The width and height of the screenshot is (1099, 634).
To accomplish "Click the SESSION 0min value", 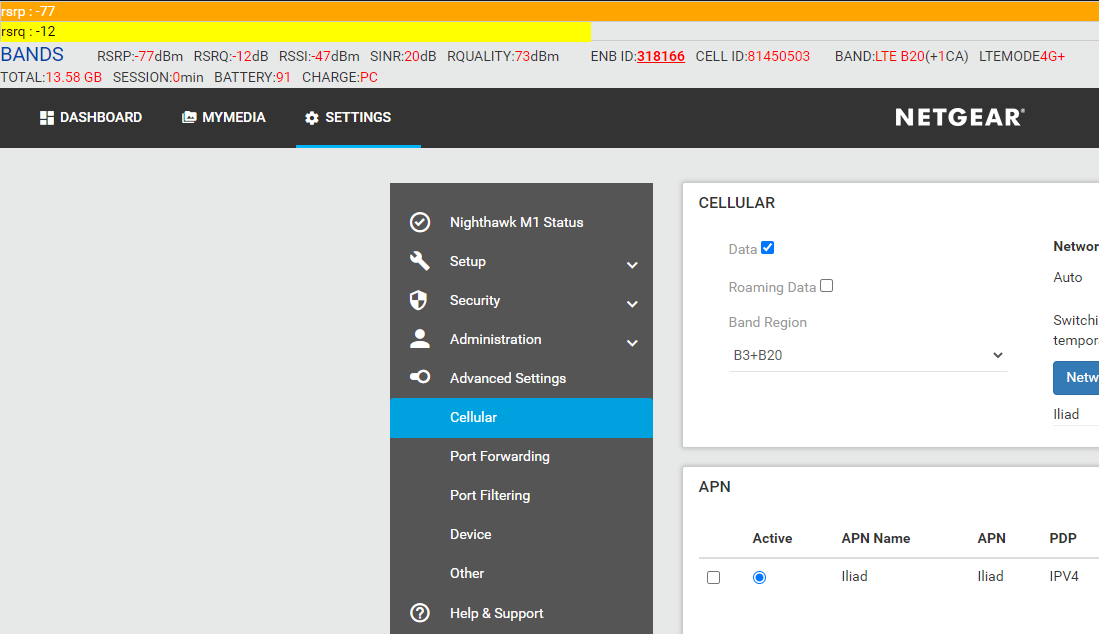I will coord(188,77).
